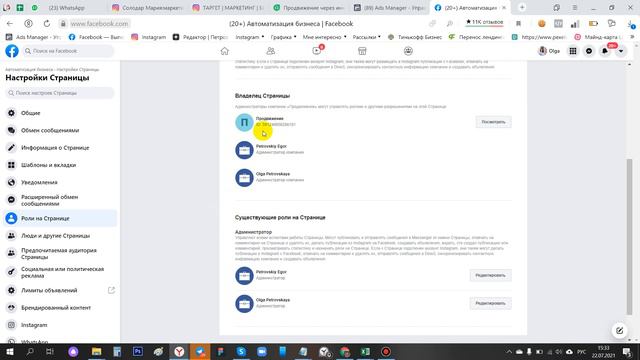Click the address bar facebook.com URL
This screenshot has height=360, width=640.
coord(100,24)
